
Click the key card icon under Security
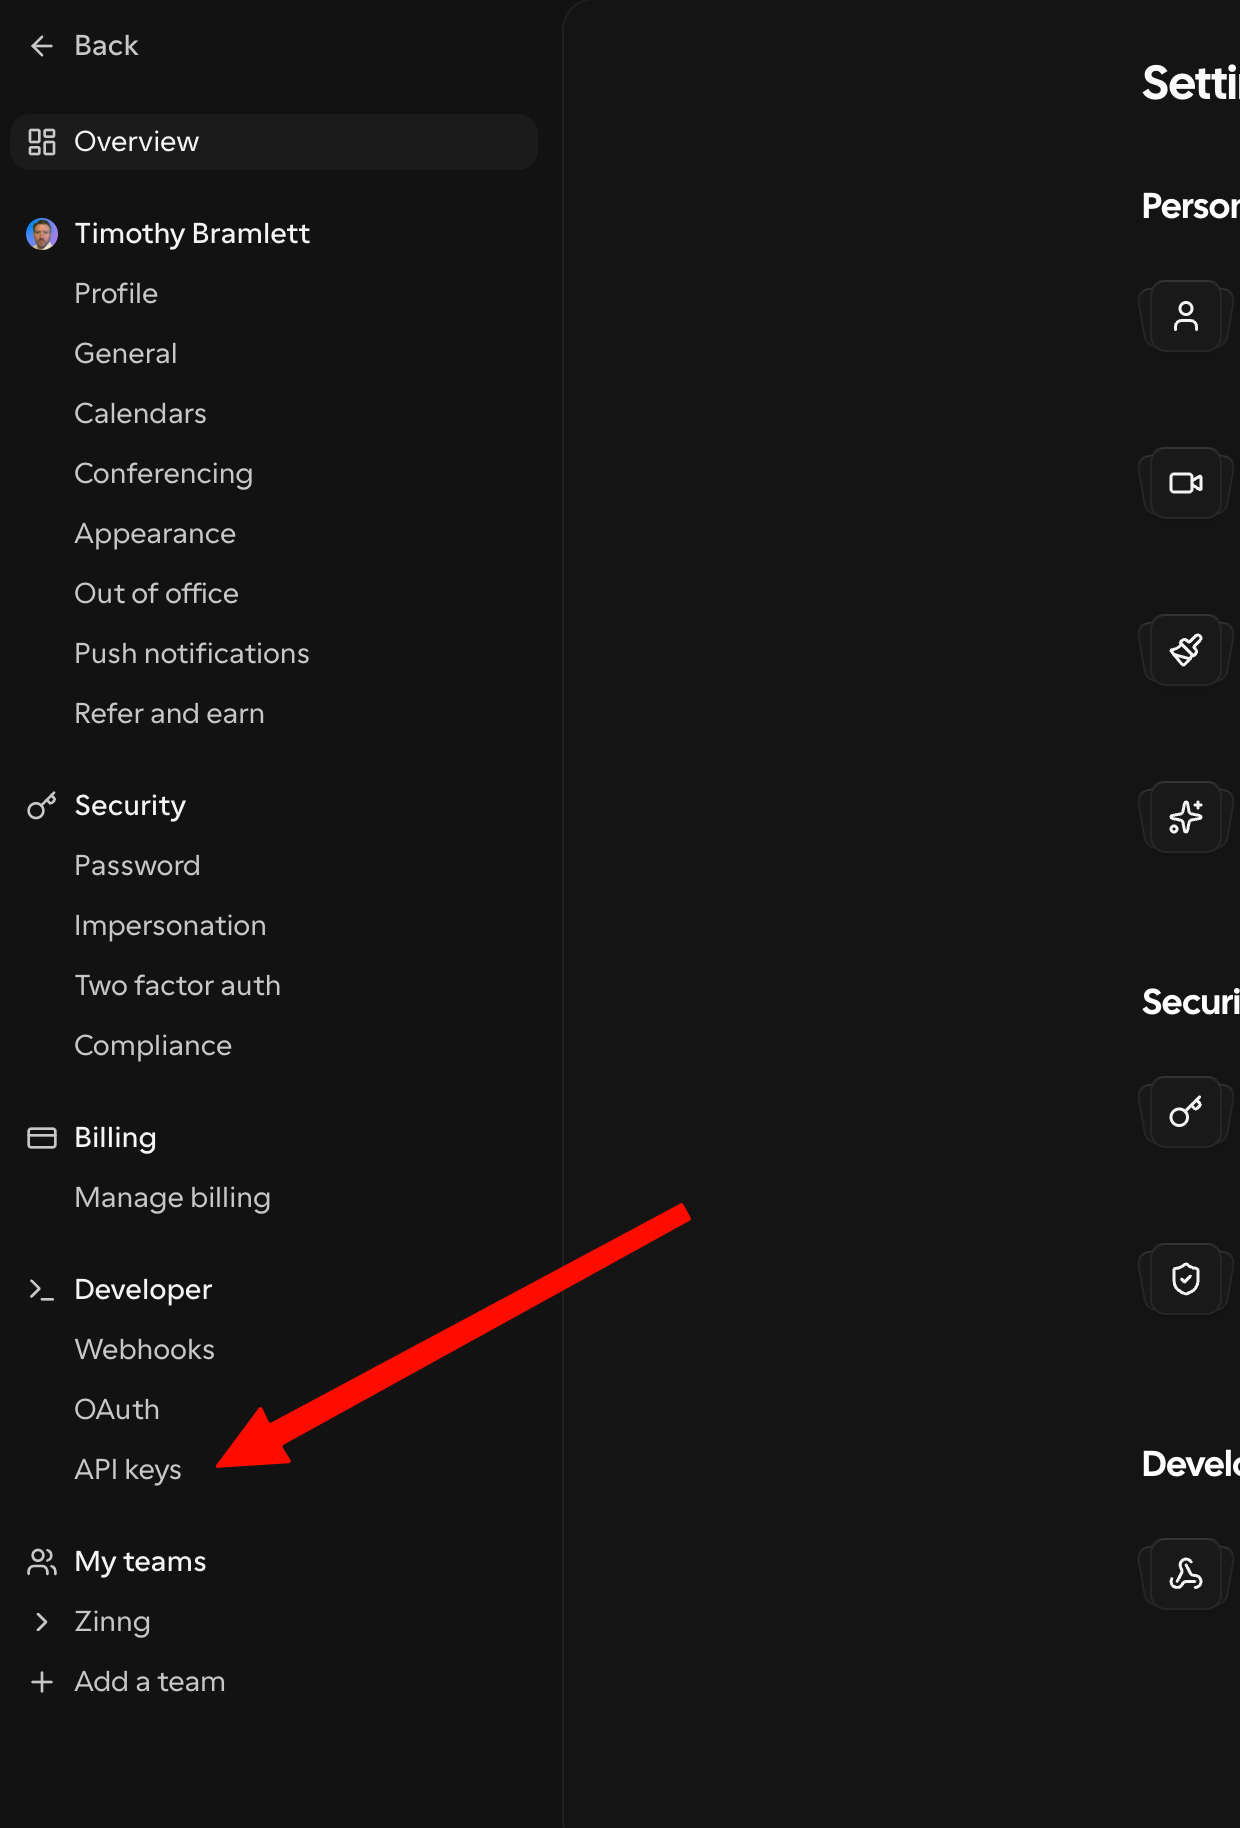pyautogui.click(x=1186, y=1112)
